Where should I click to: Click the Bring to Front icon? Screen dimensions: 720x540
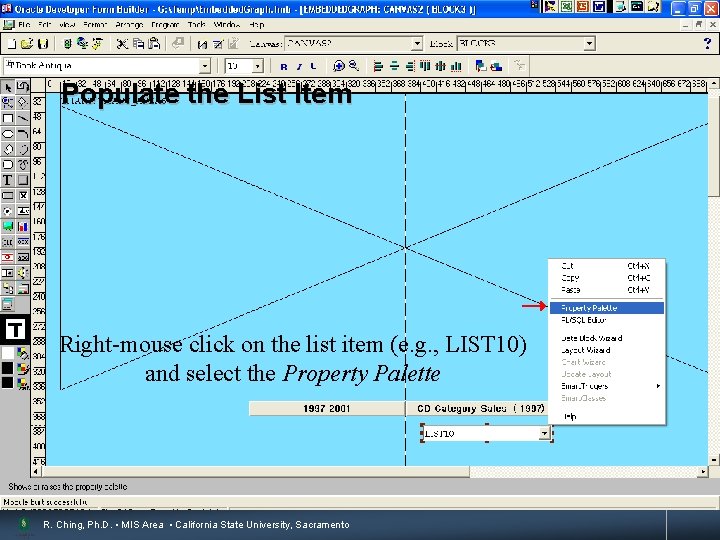tap(480, 66)
